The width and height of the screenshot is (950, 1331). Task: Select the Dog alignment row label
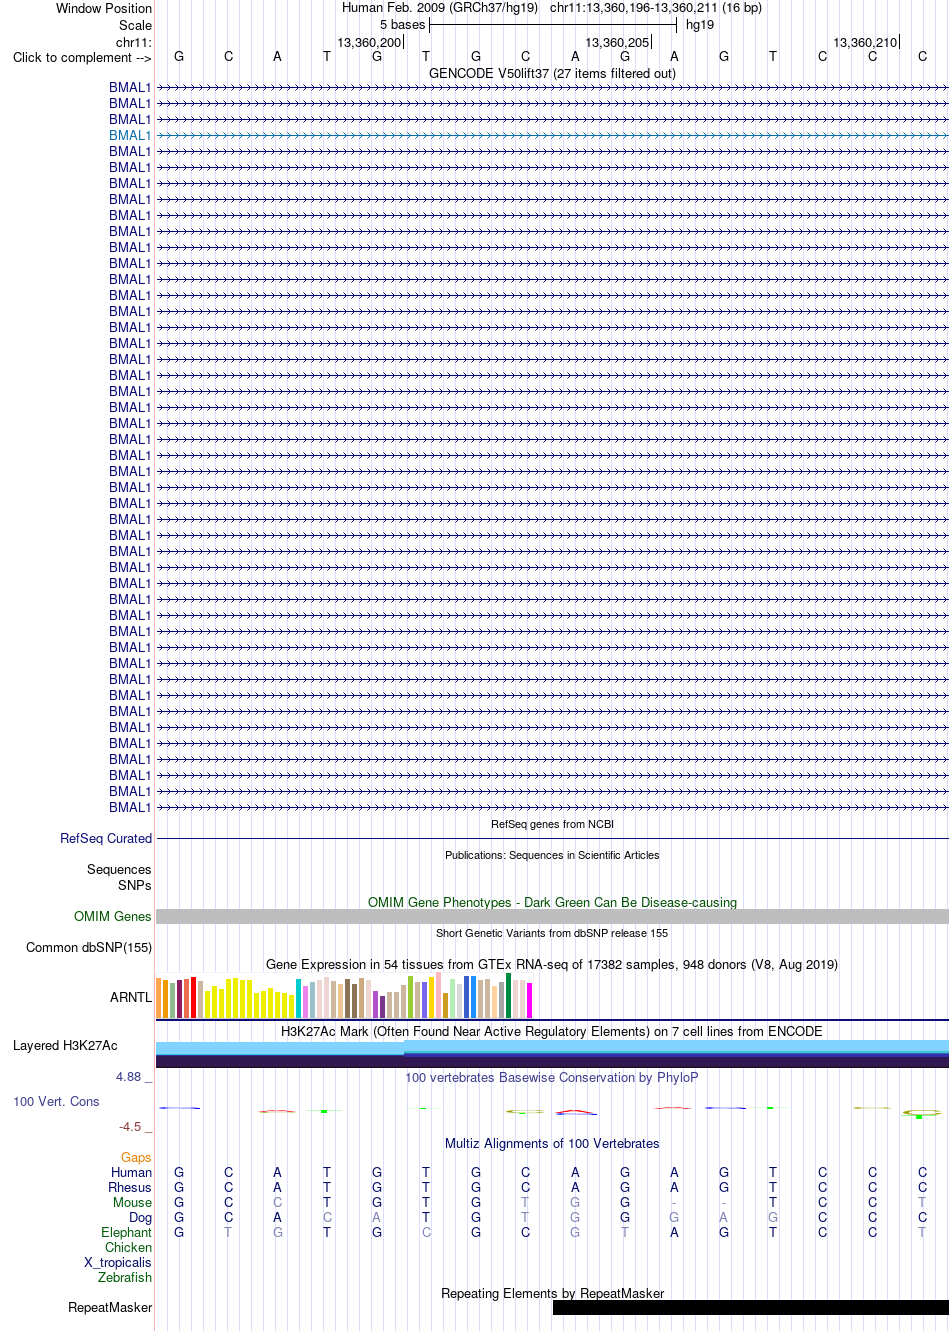141,1217
